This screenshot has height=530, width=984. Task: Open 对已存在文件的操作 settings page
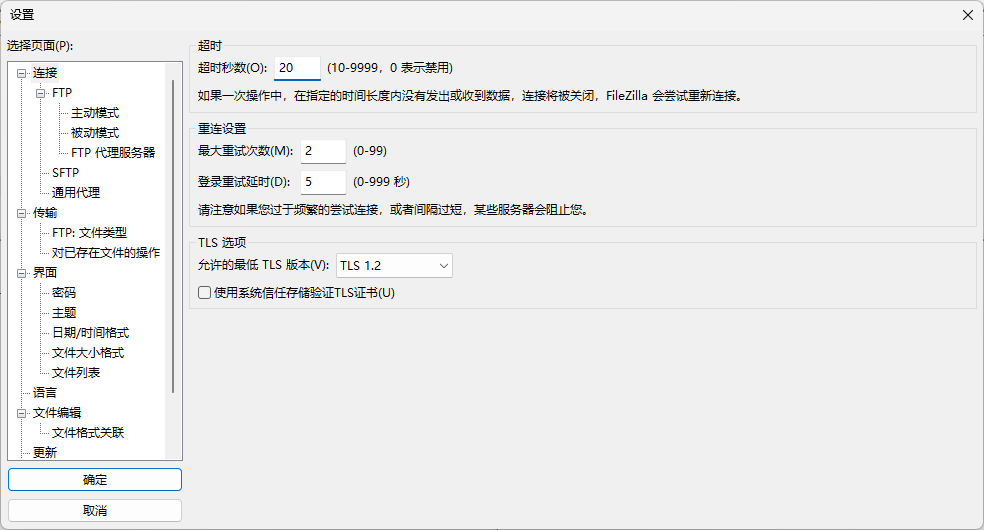tap(106, 253)
